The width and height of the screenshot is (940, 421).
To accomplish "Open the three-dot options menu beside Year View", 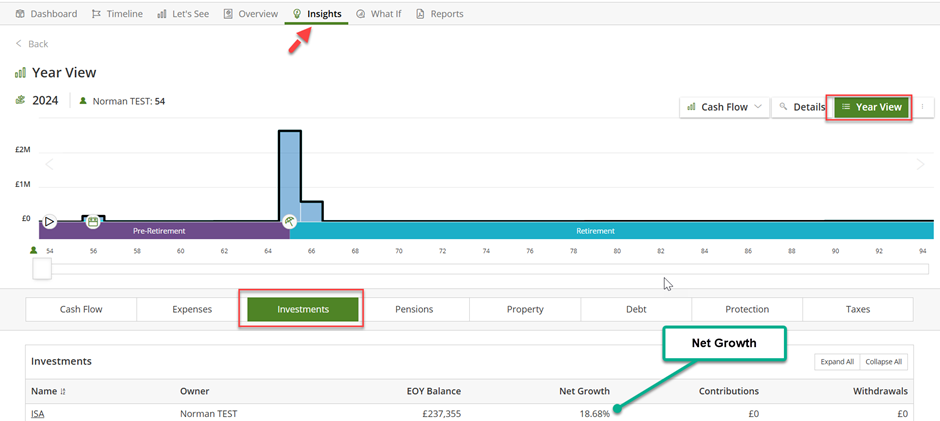I will pyautogui.click(x=921, y=107).
